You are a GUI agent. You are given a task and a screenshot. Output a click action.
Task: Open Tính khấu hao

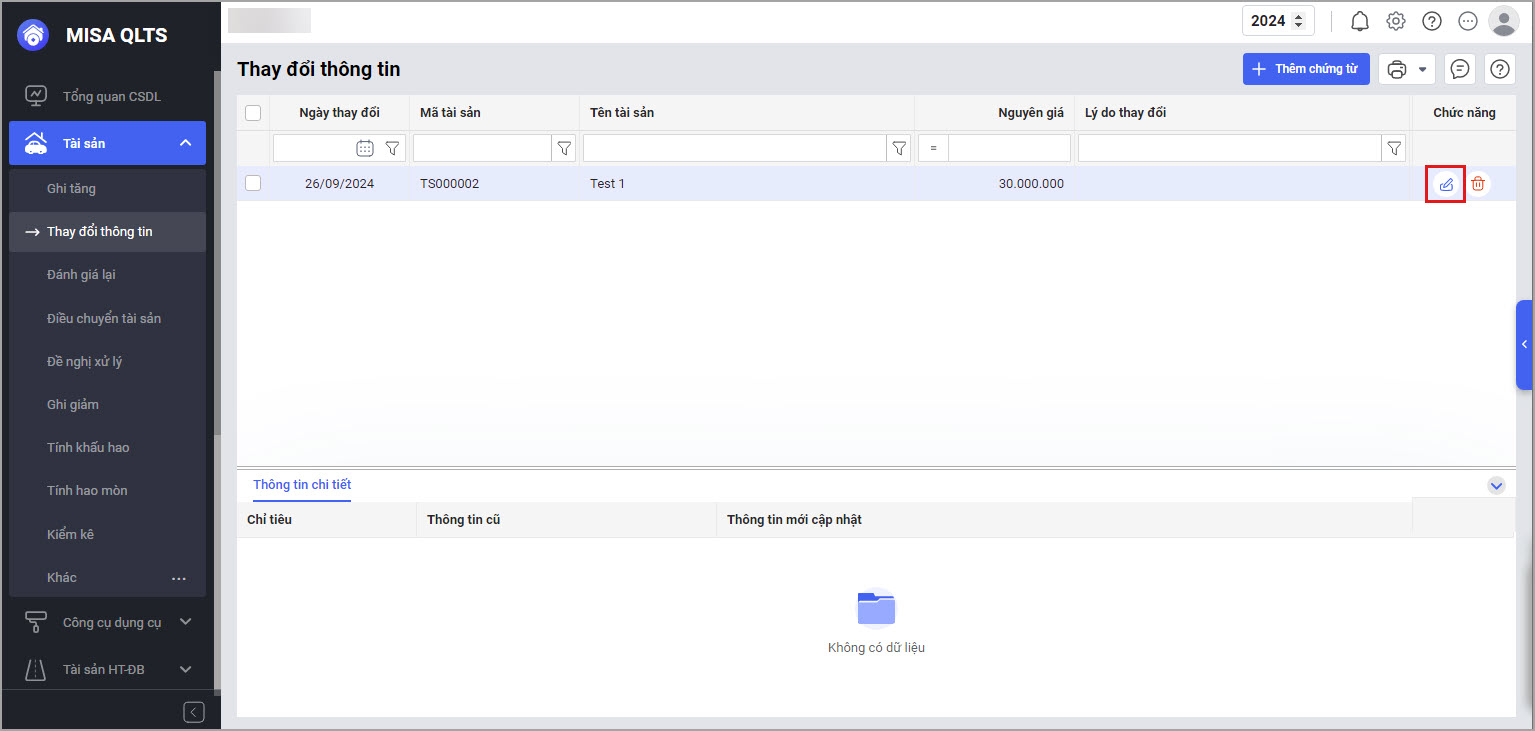[88, 447]
